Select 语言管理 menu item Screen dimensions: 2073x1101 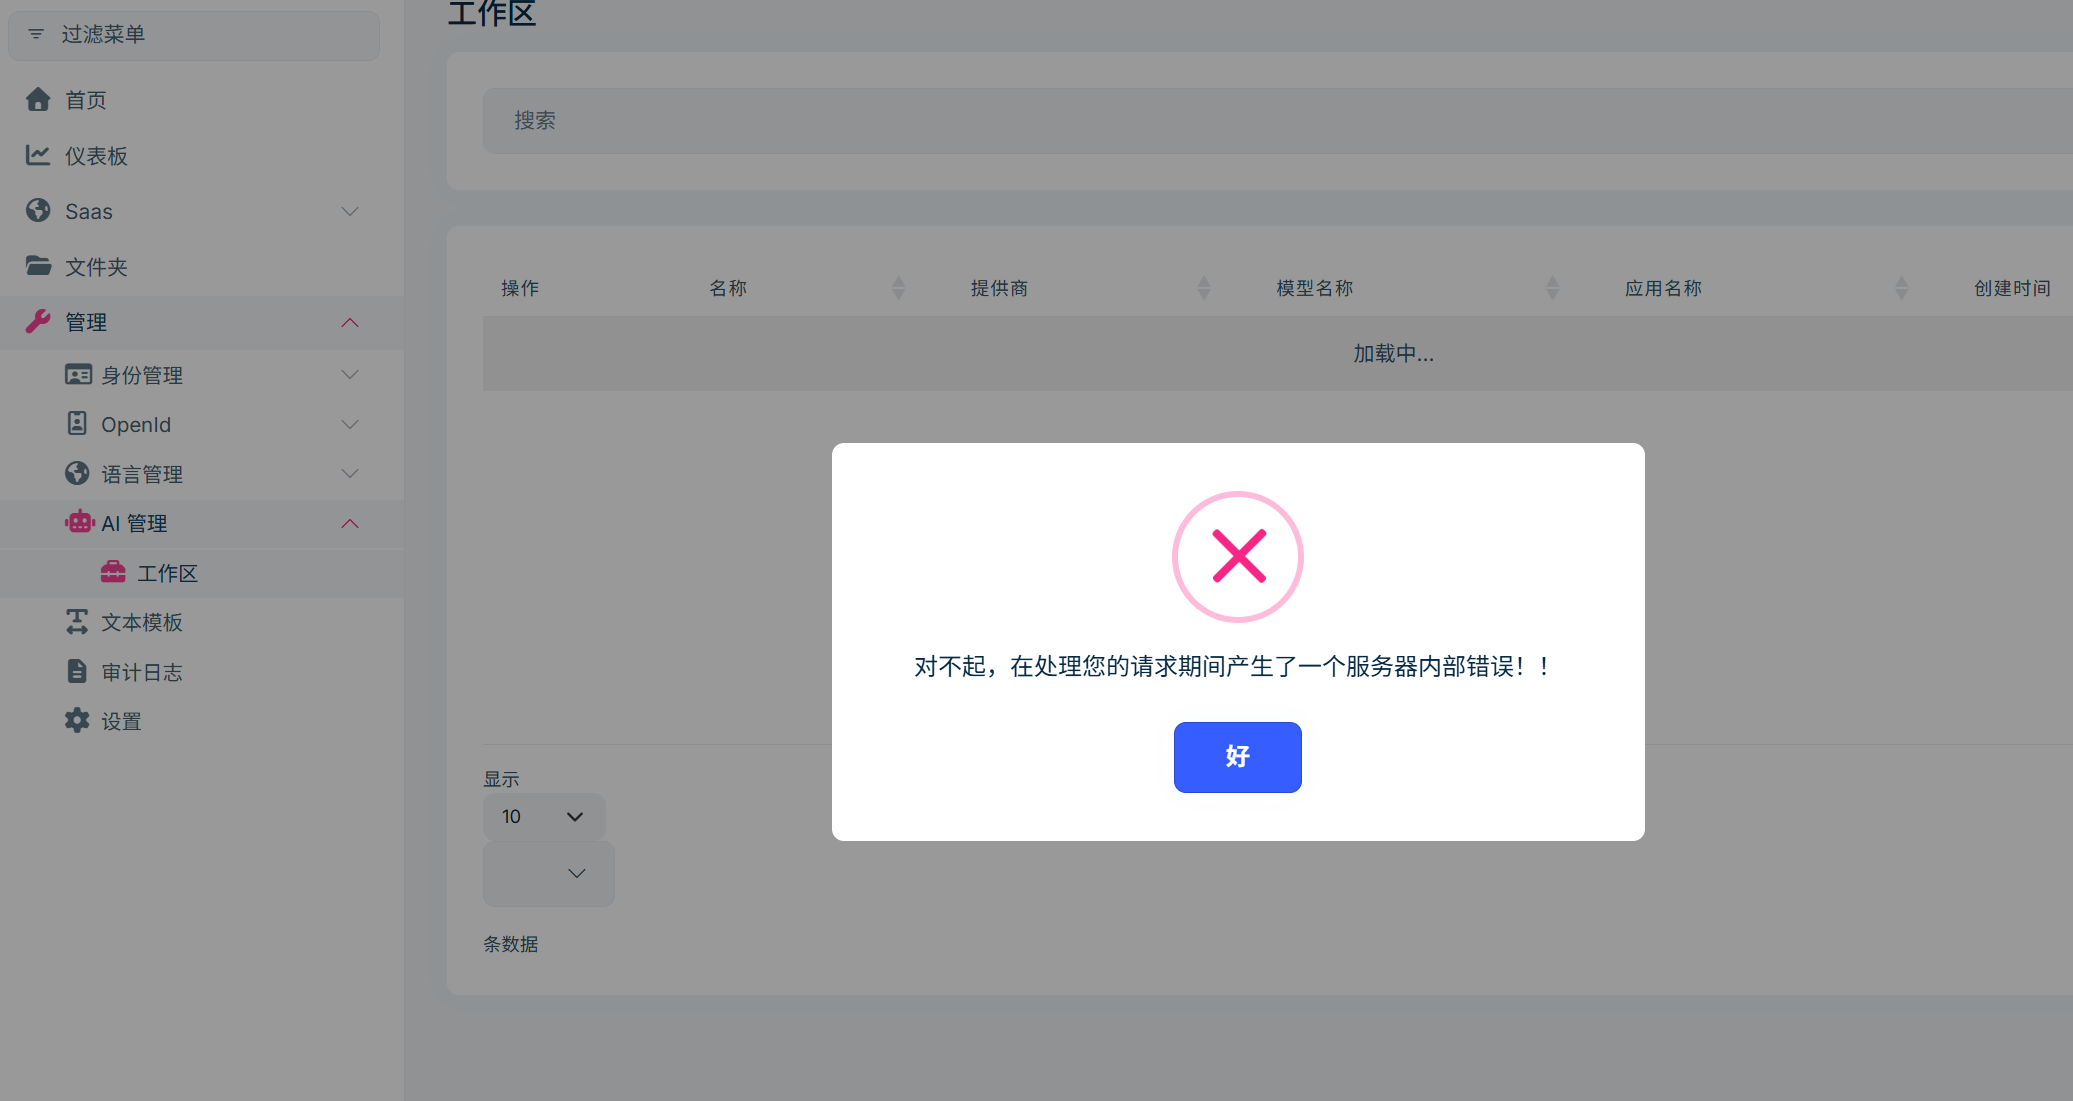142,474
